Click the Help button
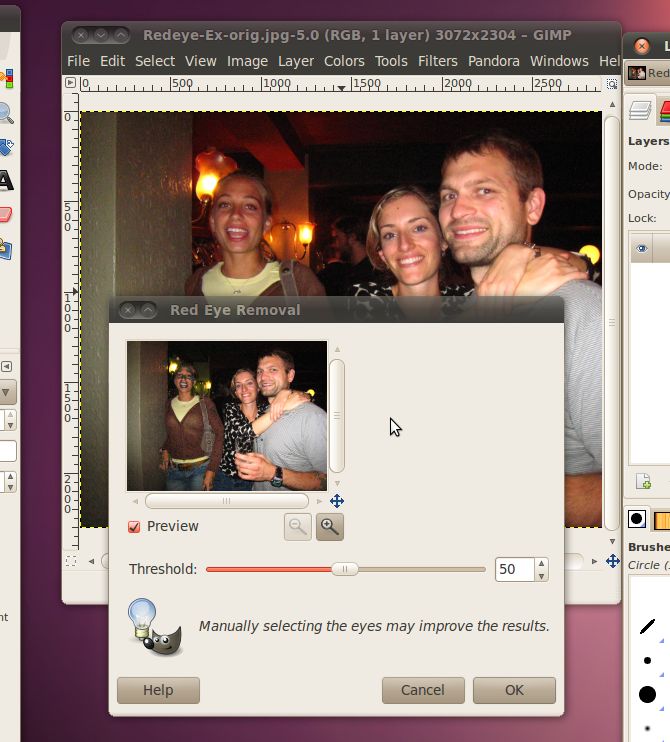The image size is (670, 742). (158, 690)
